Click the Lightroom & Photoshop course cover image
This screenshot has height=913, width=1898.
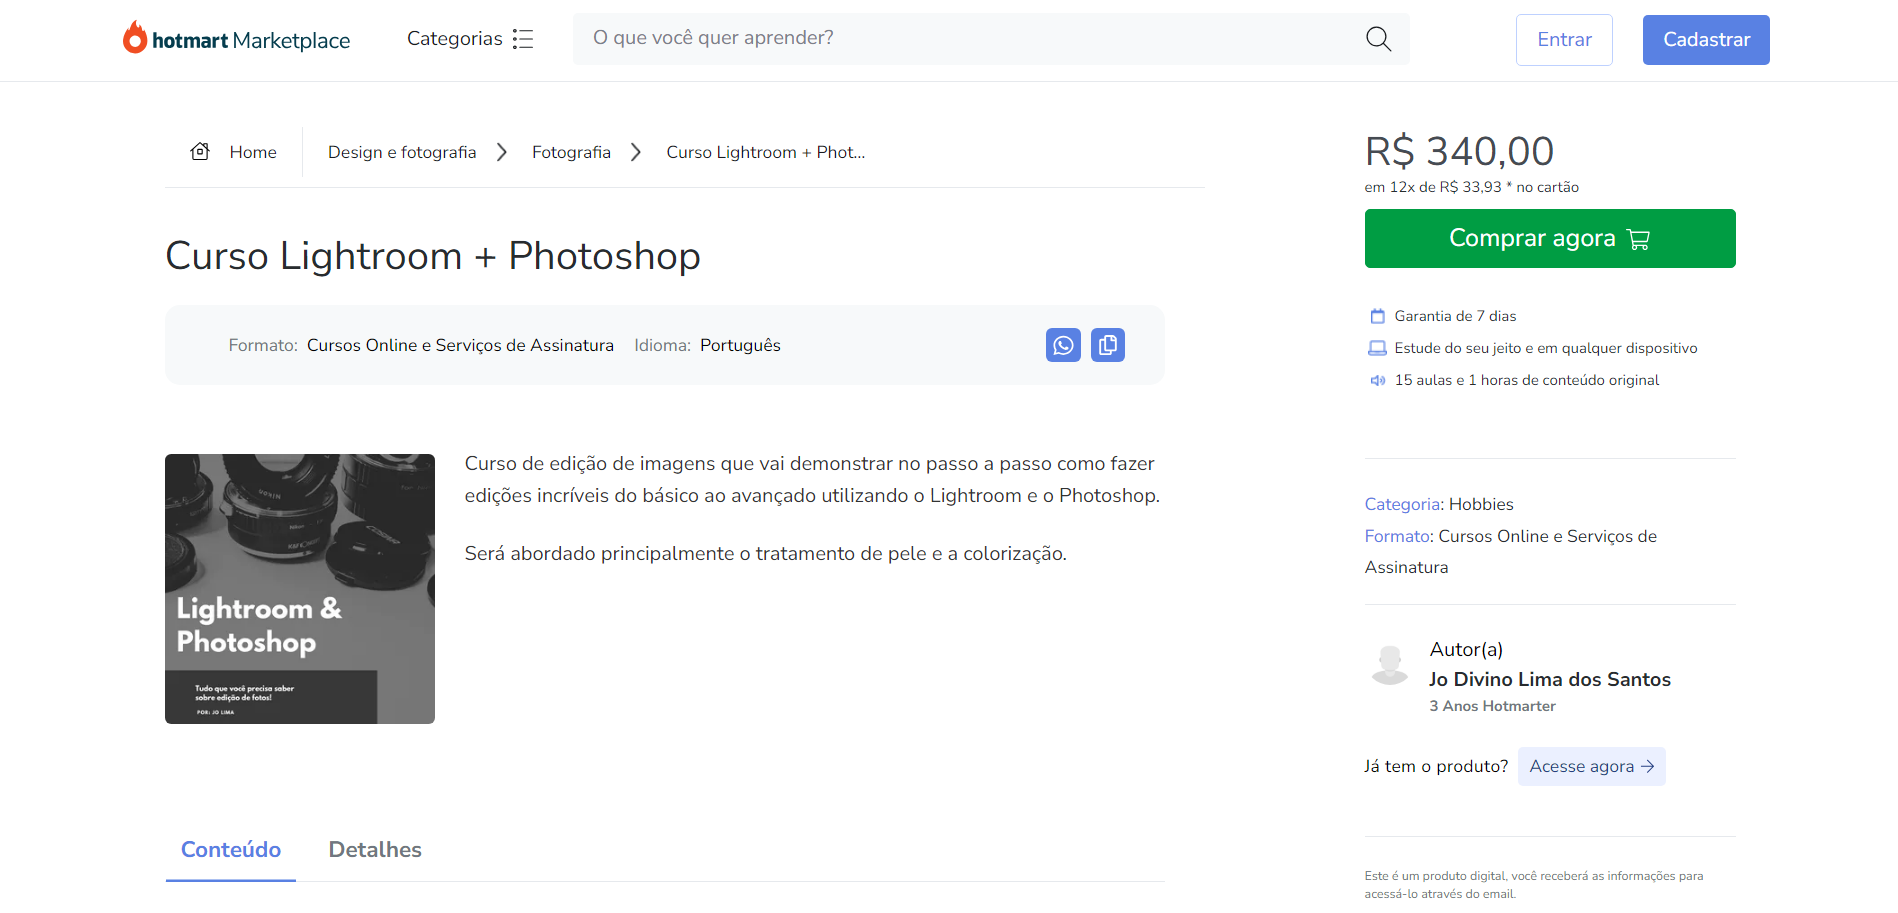click(300, 589)
